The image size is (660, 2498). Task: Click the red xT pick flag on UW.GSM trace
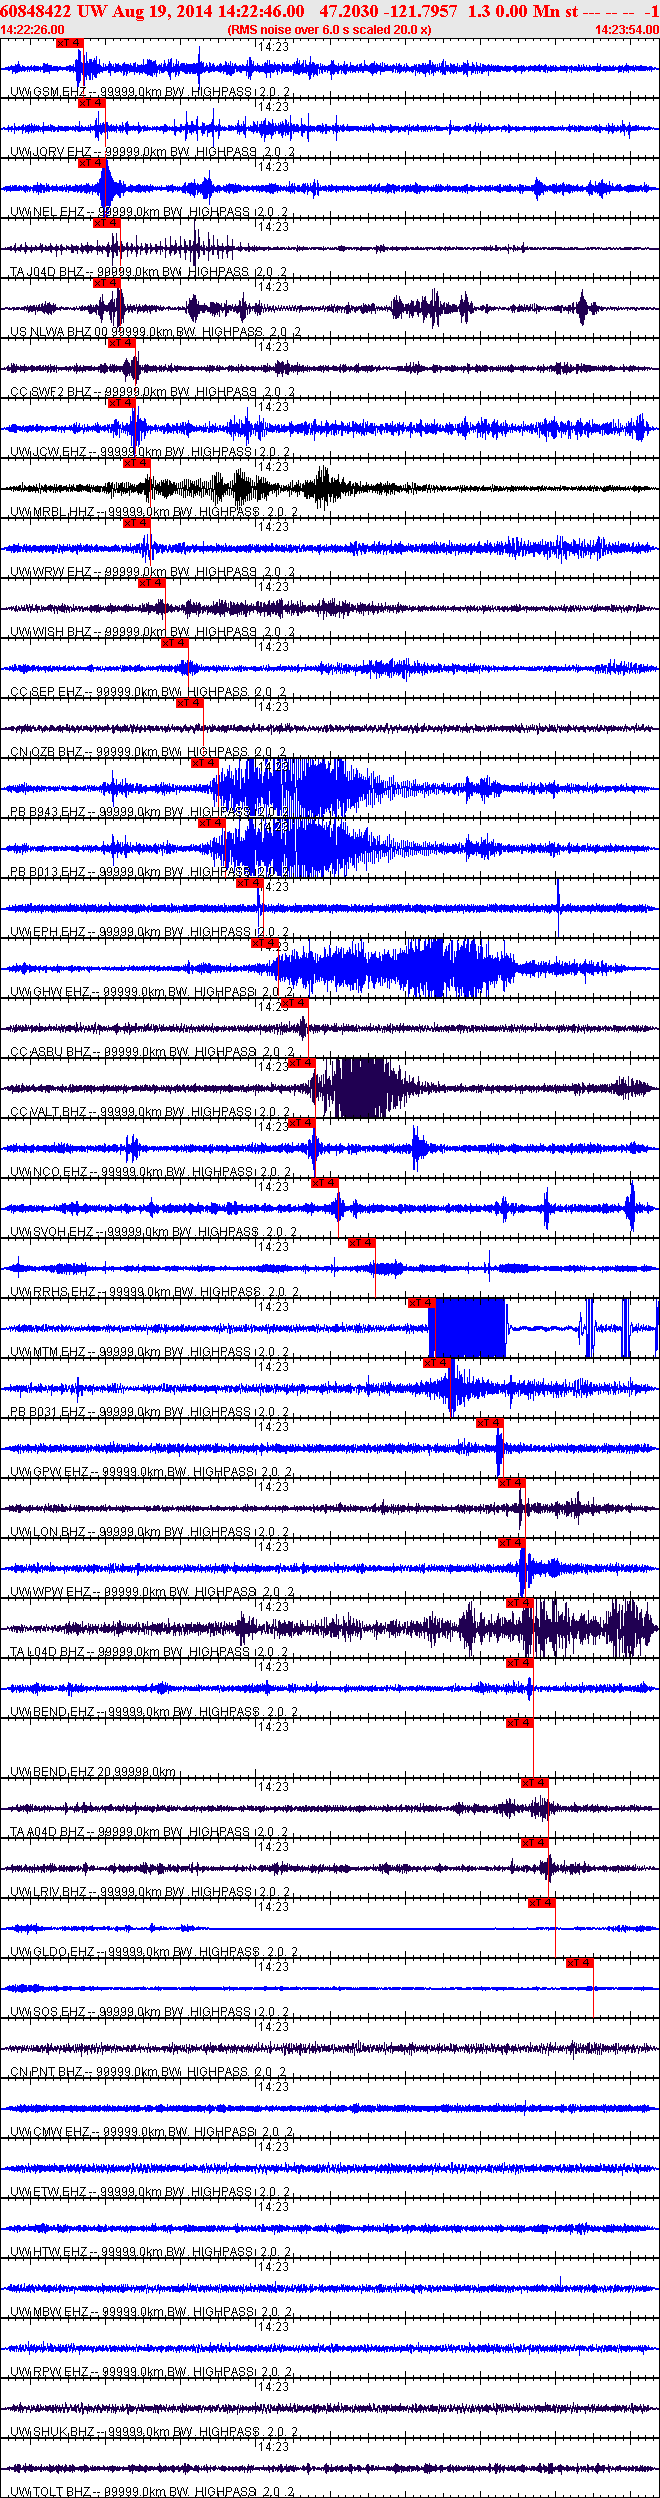[x=70, y=43]
